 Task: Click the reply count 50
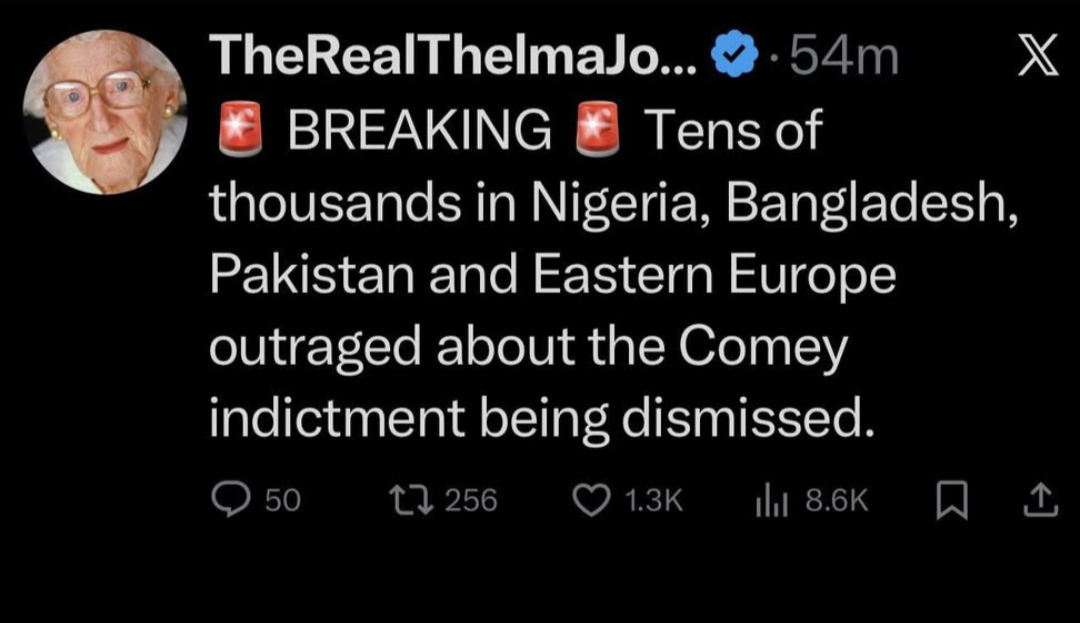point(282,501)
